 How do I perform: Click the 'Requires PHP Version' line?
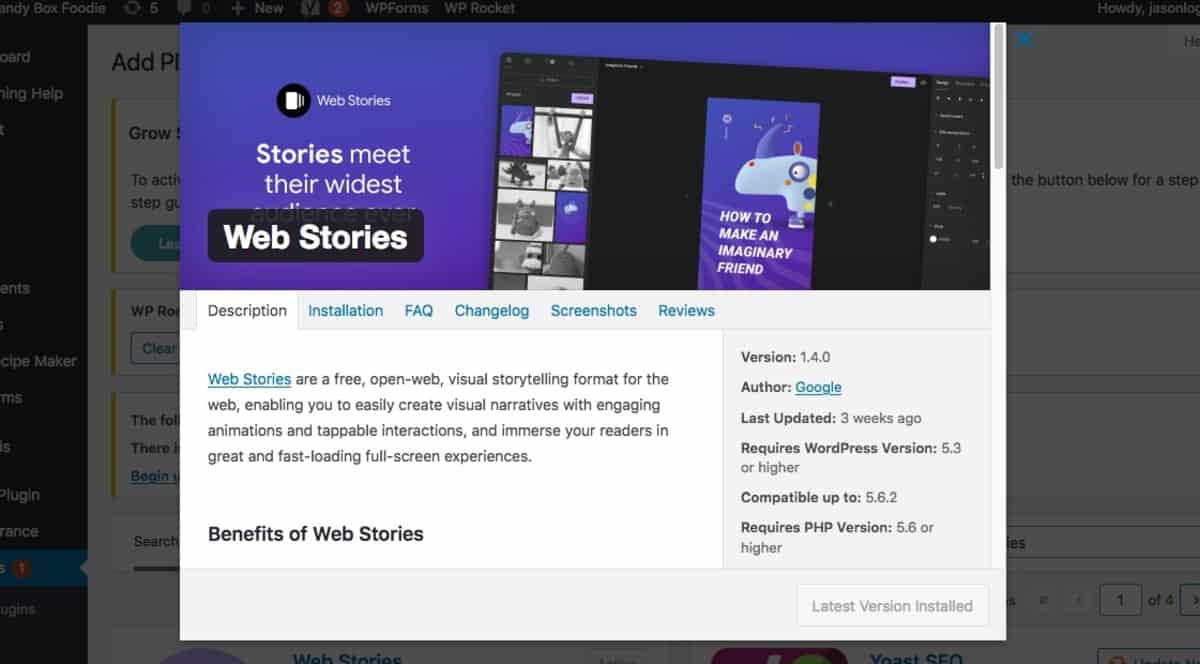[837, 537]
